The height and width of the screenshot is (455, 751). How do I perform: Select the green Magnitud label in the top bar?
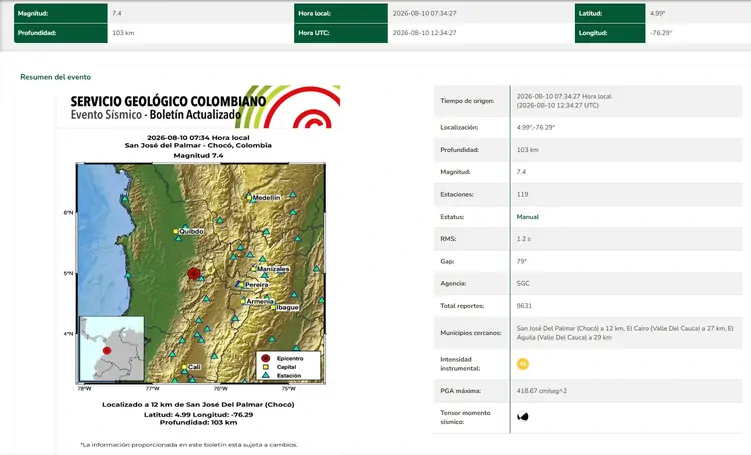[61, 13]
